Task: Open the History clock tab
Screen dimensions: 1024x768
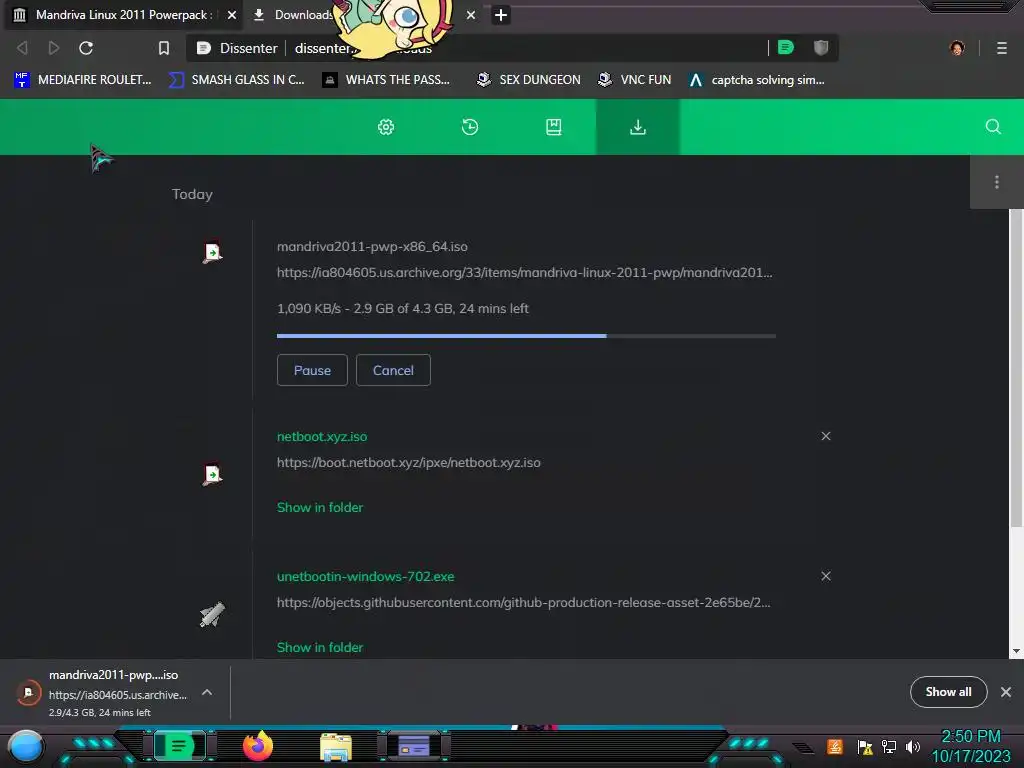Action: pos(470,127)
